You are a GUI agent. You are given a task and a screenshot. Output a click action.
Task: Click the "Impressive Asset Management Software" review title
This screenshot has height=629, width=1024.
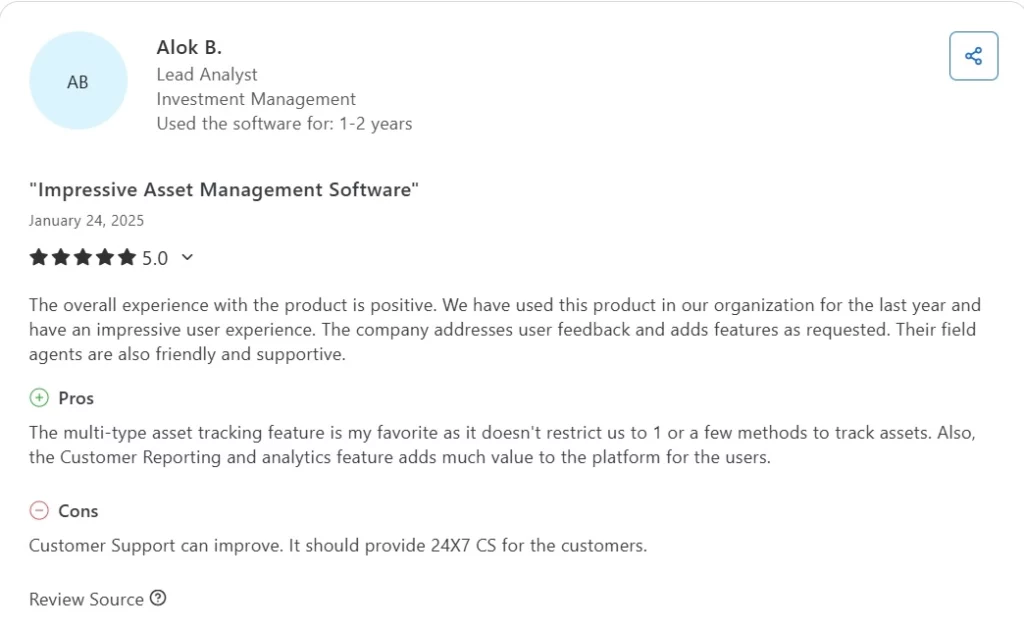[224, 190]
